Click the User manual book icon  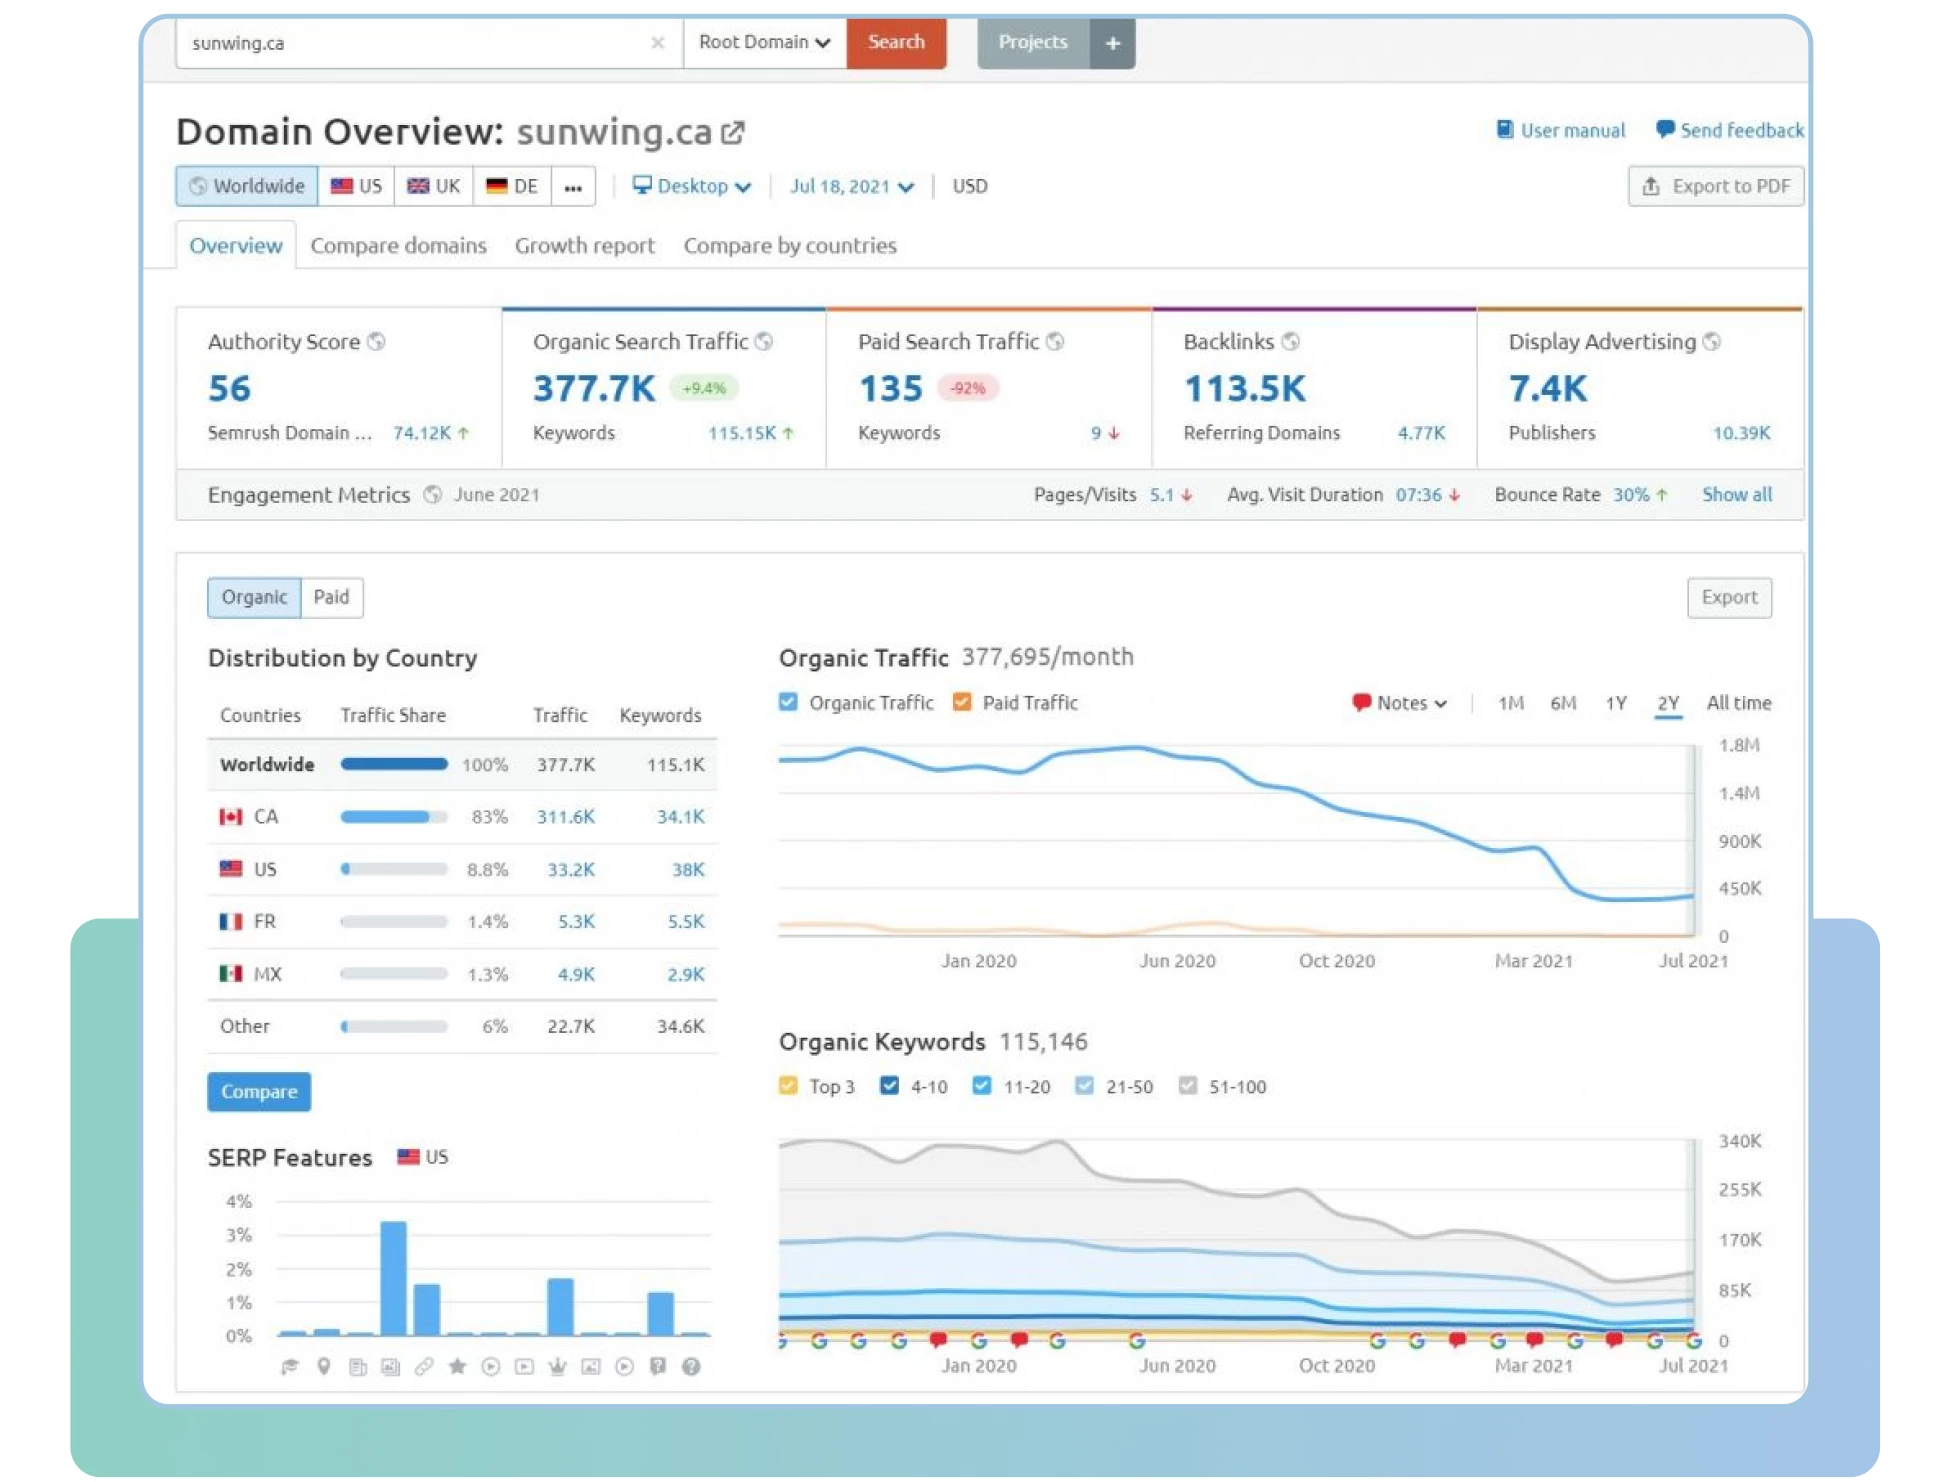[x=1505, y=129]
